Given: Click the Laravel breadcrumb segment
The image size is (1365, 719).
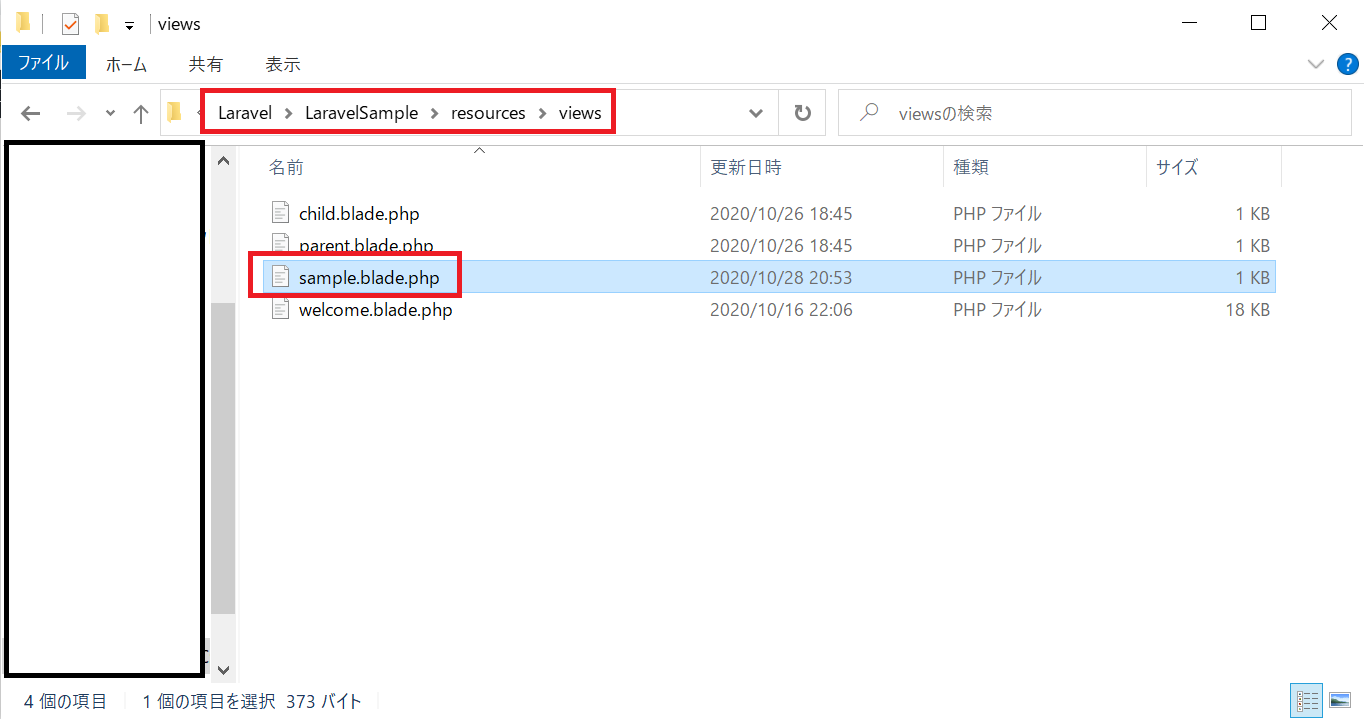Looking at the screenshot, I should pos(245,113).
